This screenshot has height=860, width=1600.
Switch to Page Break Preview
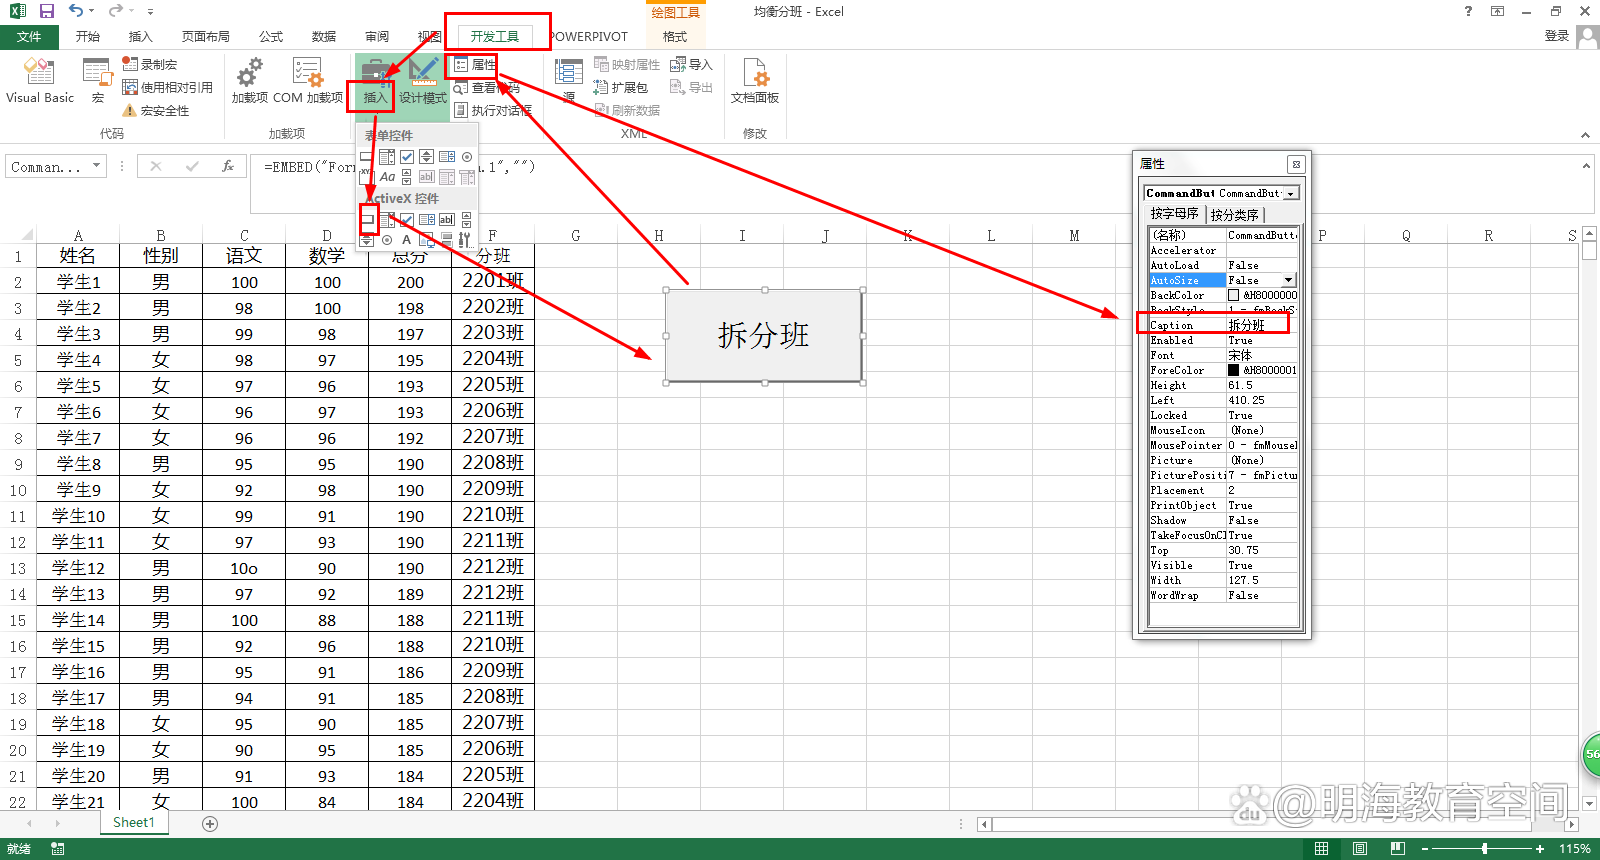[1397, 848]
